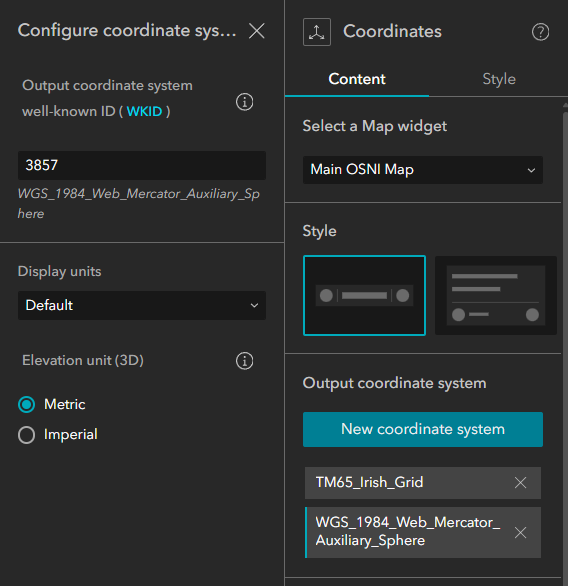Open the Display units dropdown
The width and height of the screenshot is (568, 586).
coord(142,305)
